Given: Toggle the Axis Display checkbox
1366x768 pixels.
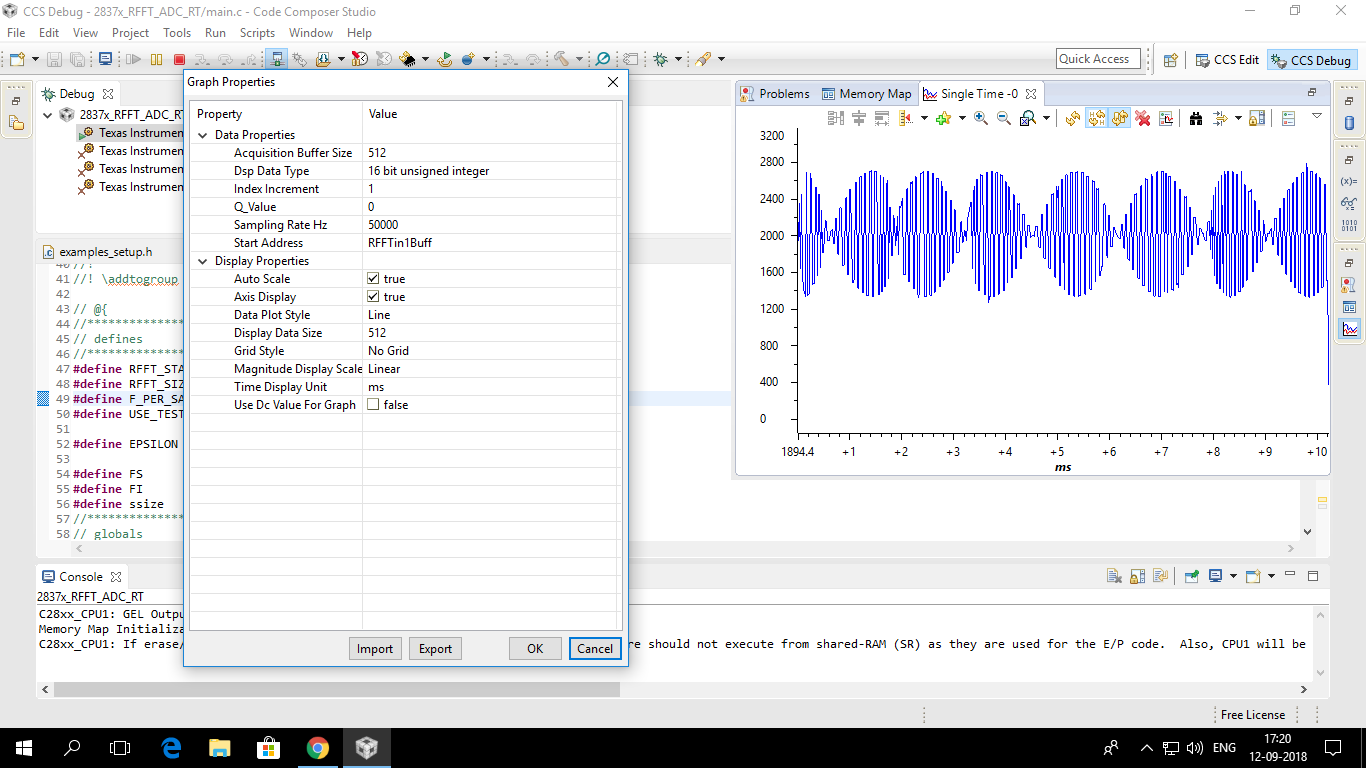Looking at the screenshot, I should [x=373, y=297].
